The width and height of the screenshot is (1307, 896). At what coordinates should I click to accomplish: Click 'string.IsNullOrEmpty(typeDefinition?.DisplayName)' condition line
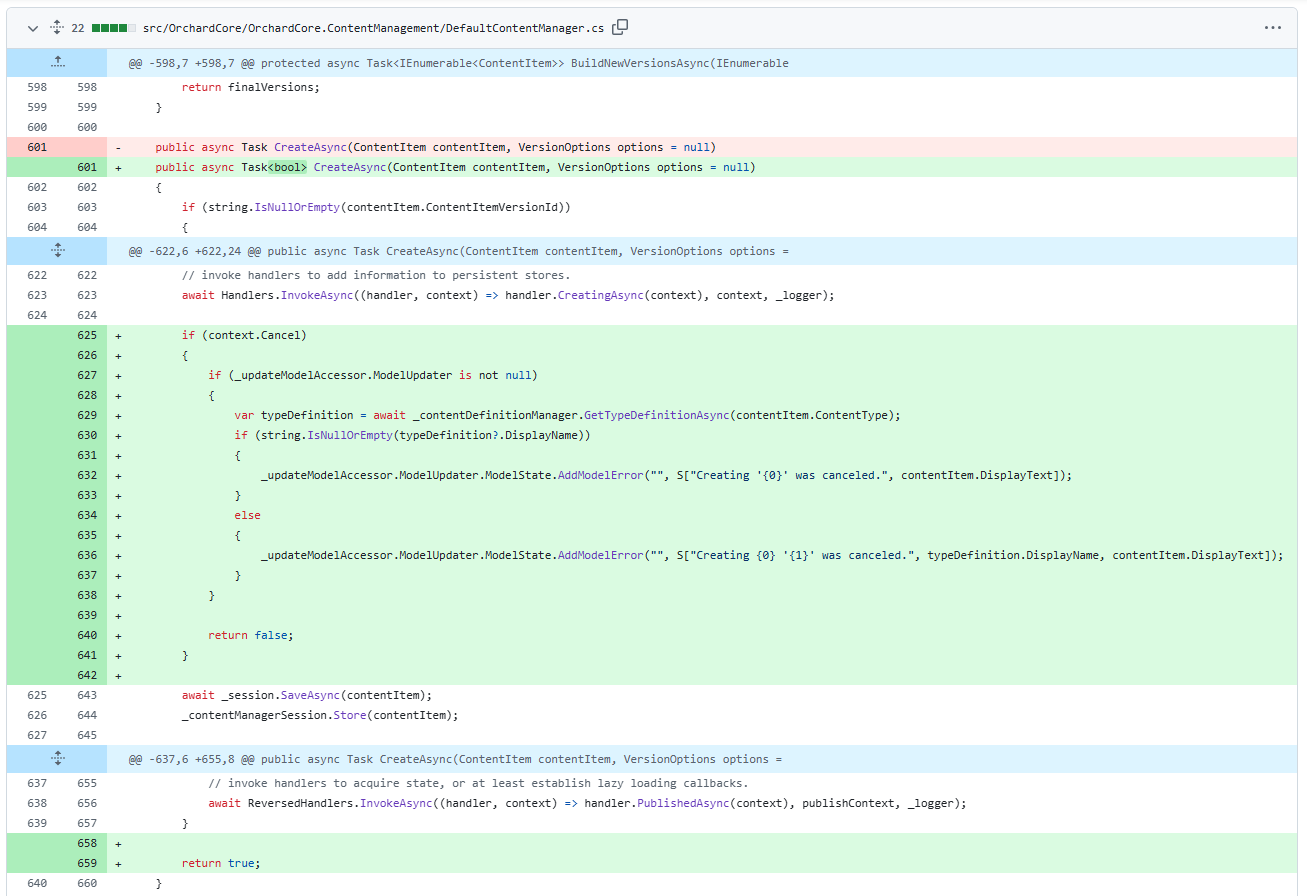point(413,435)
